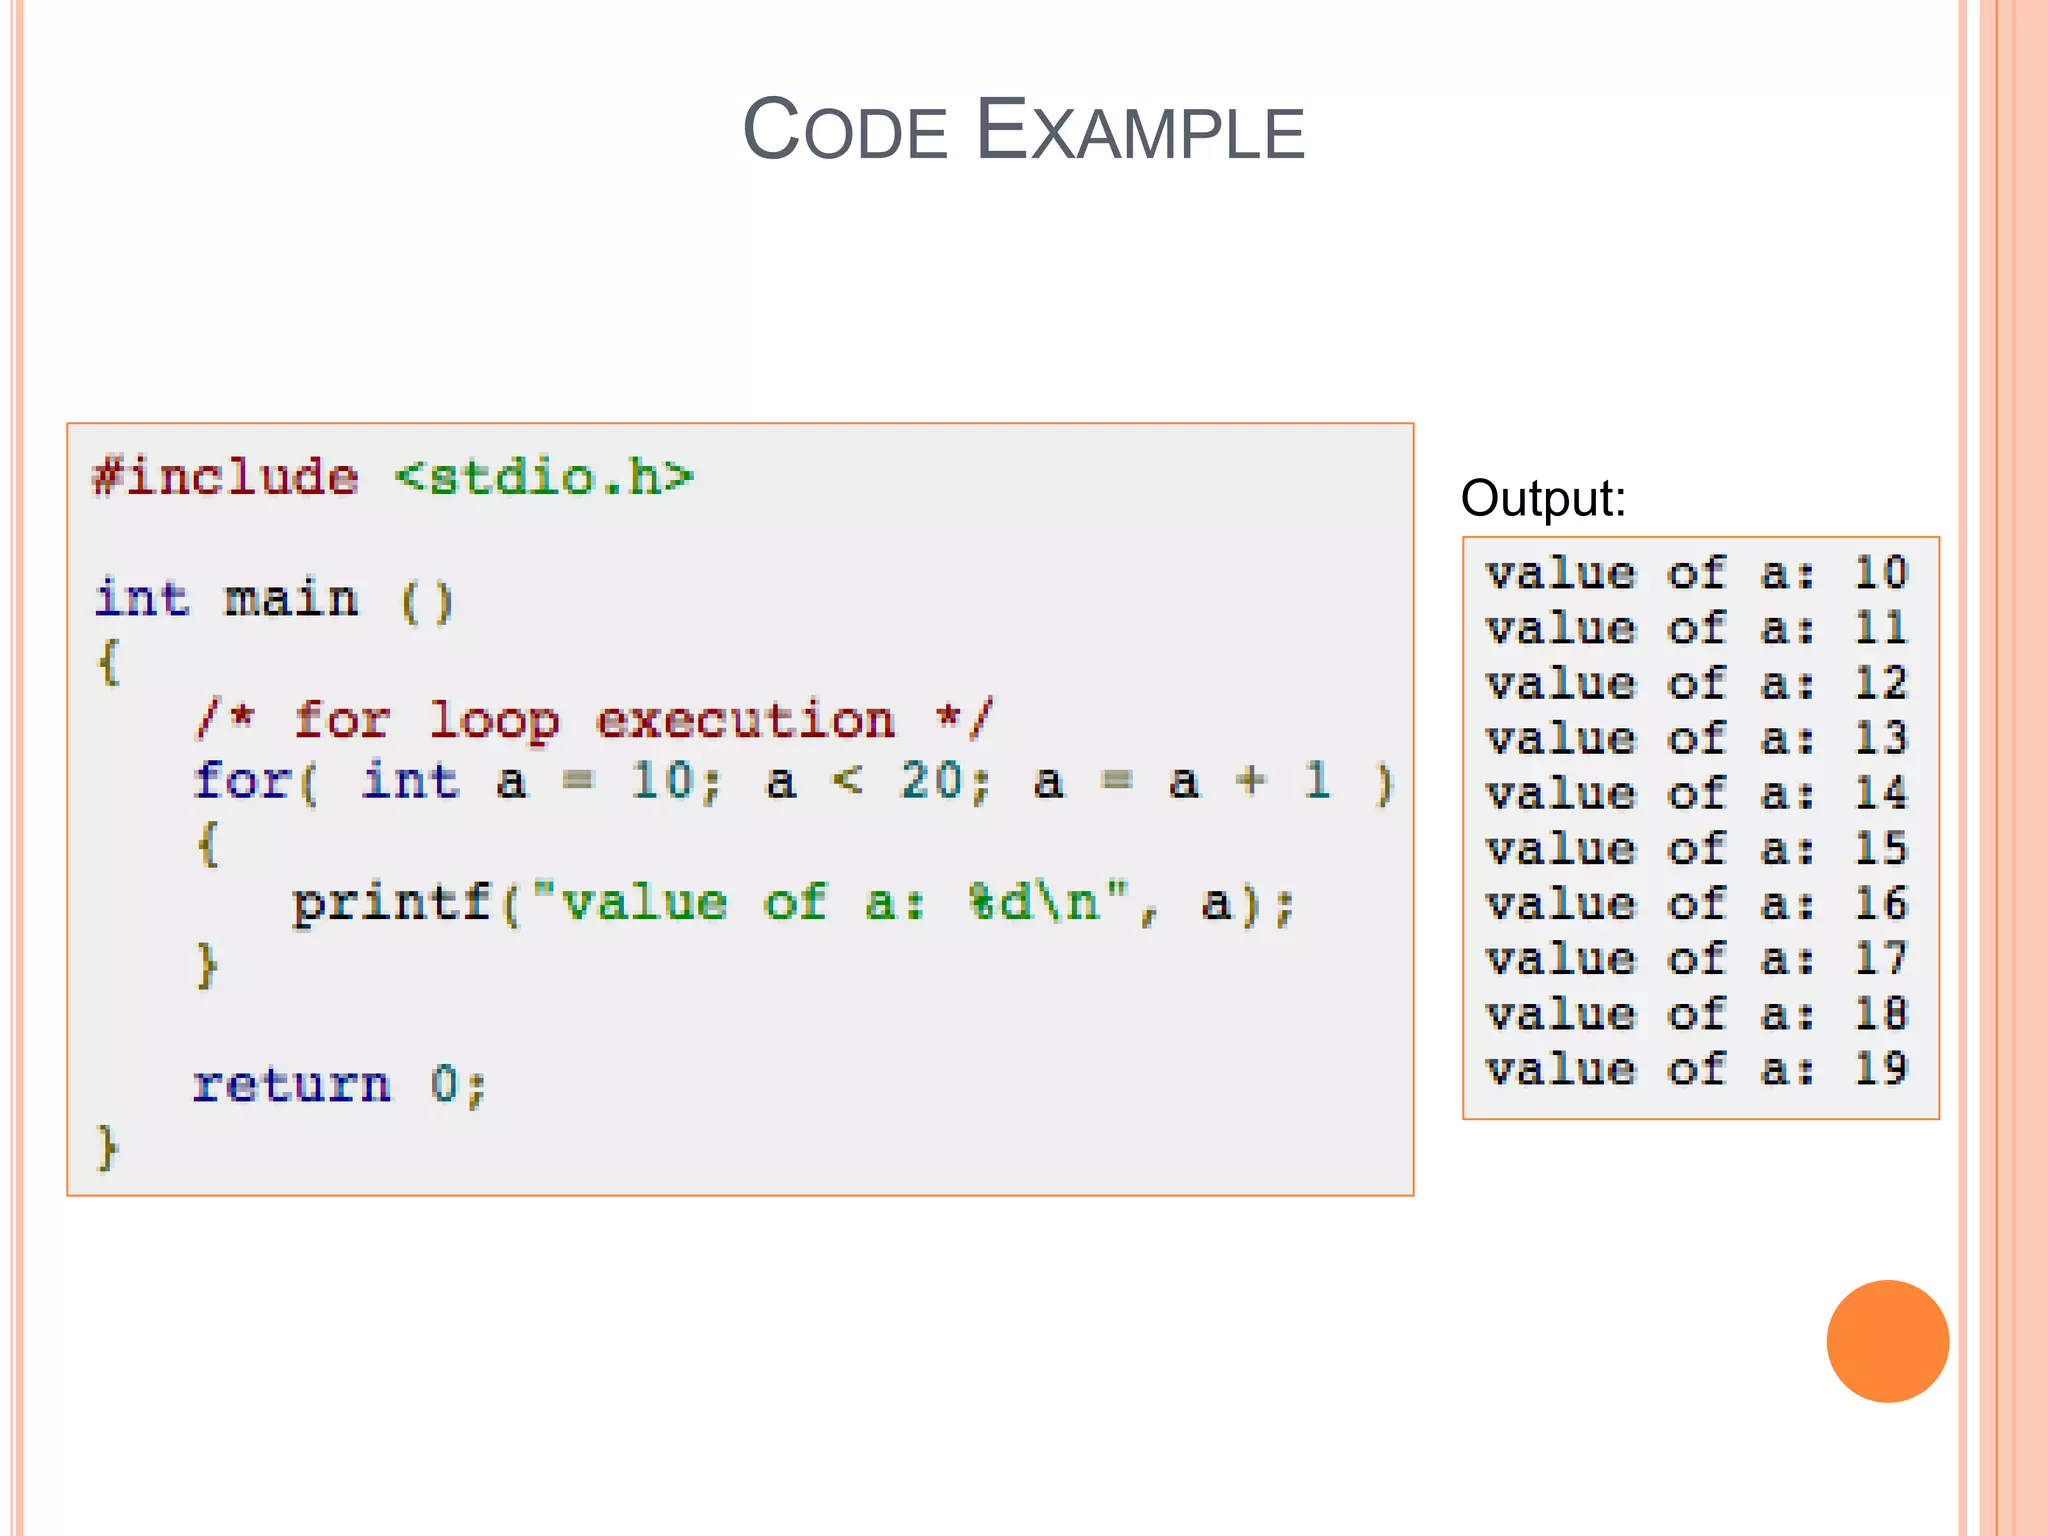Click output line 'value of a: 13'

1697,739
